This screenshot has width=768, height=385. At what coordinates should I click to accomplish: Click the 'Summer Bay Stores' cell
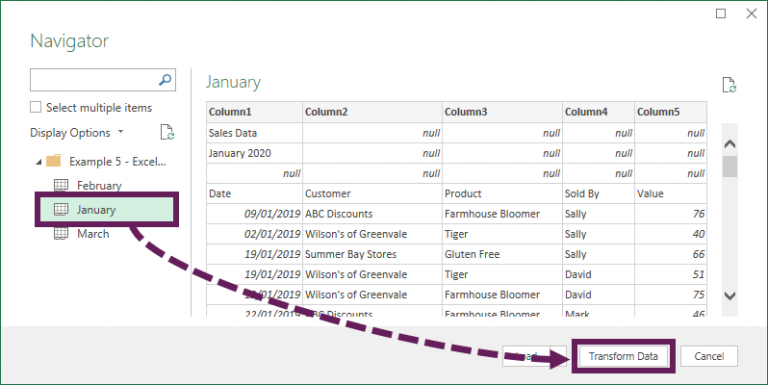[x=372, y=254]
